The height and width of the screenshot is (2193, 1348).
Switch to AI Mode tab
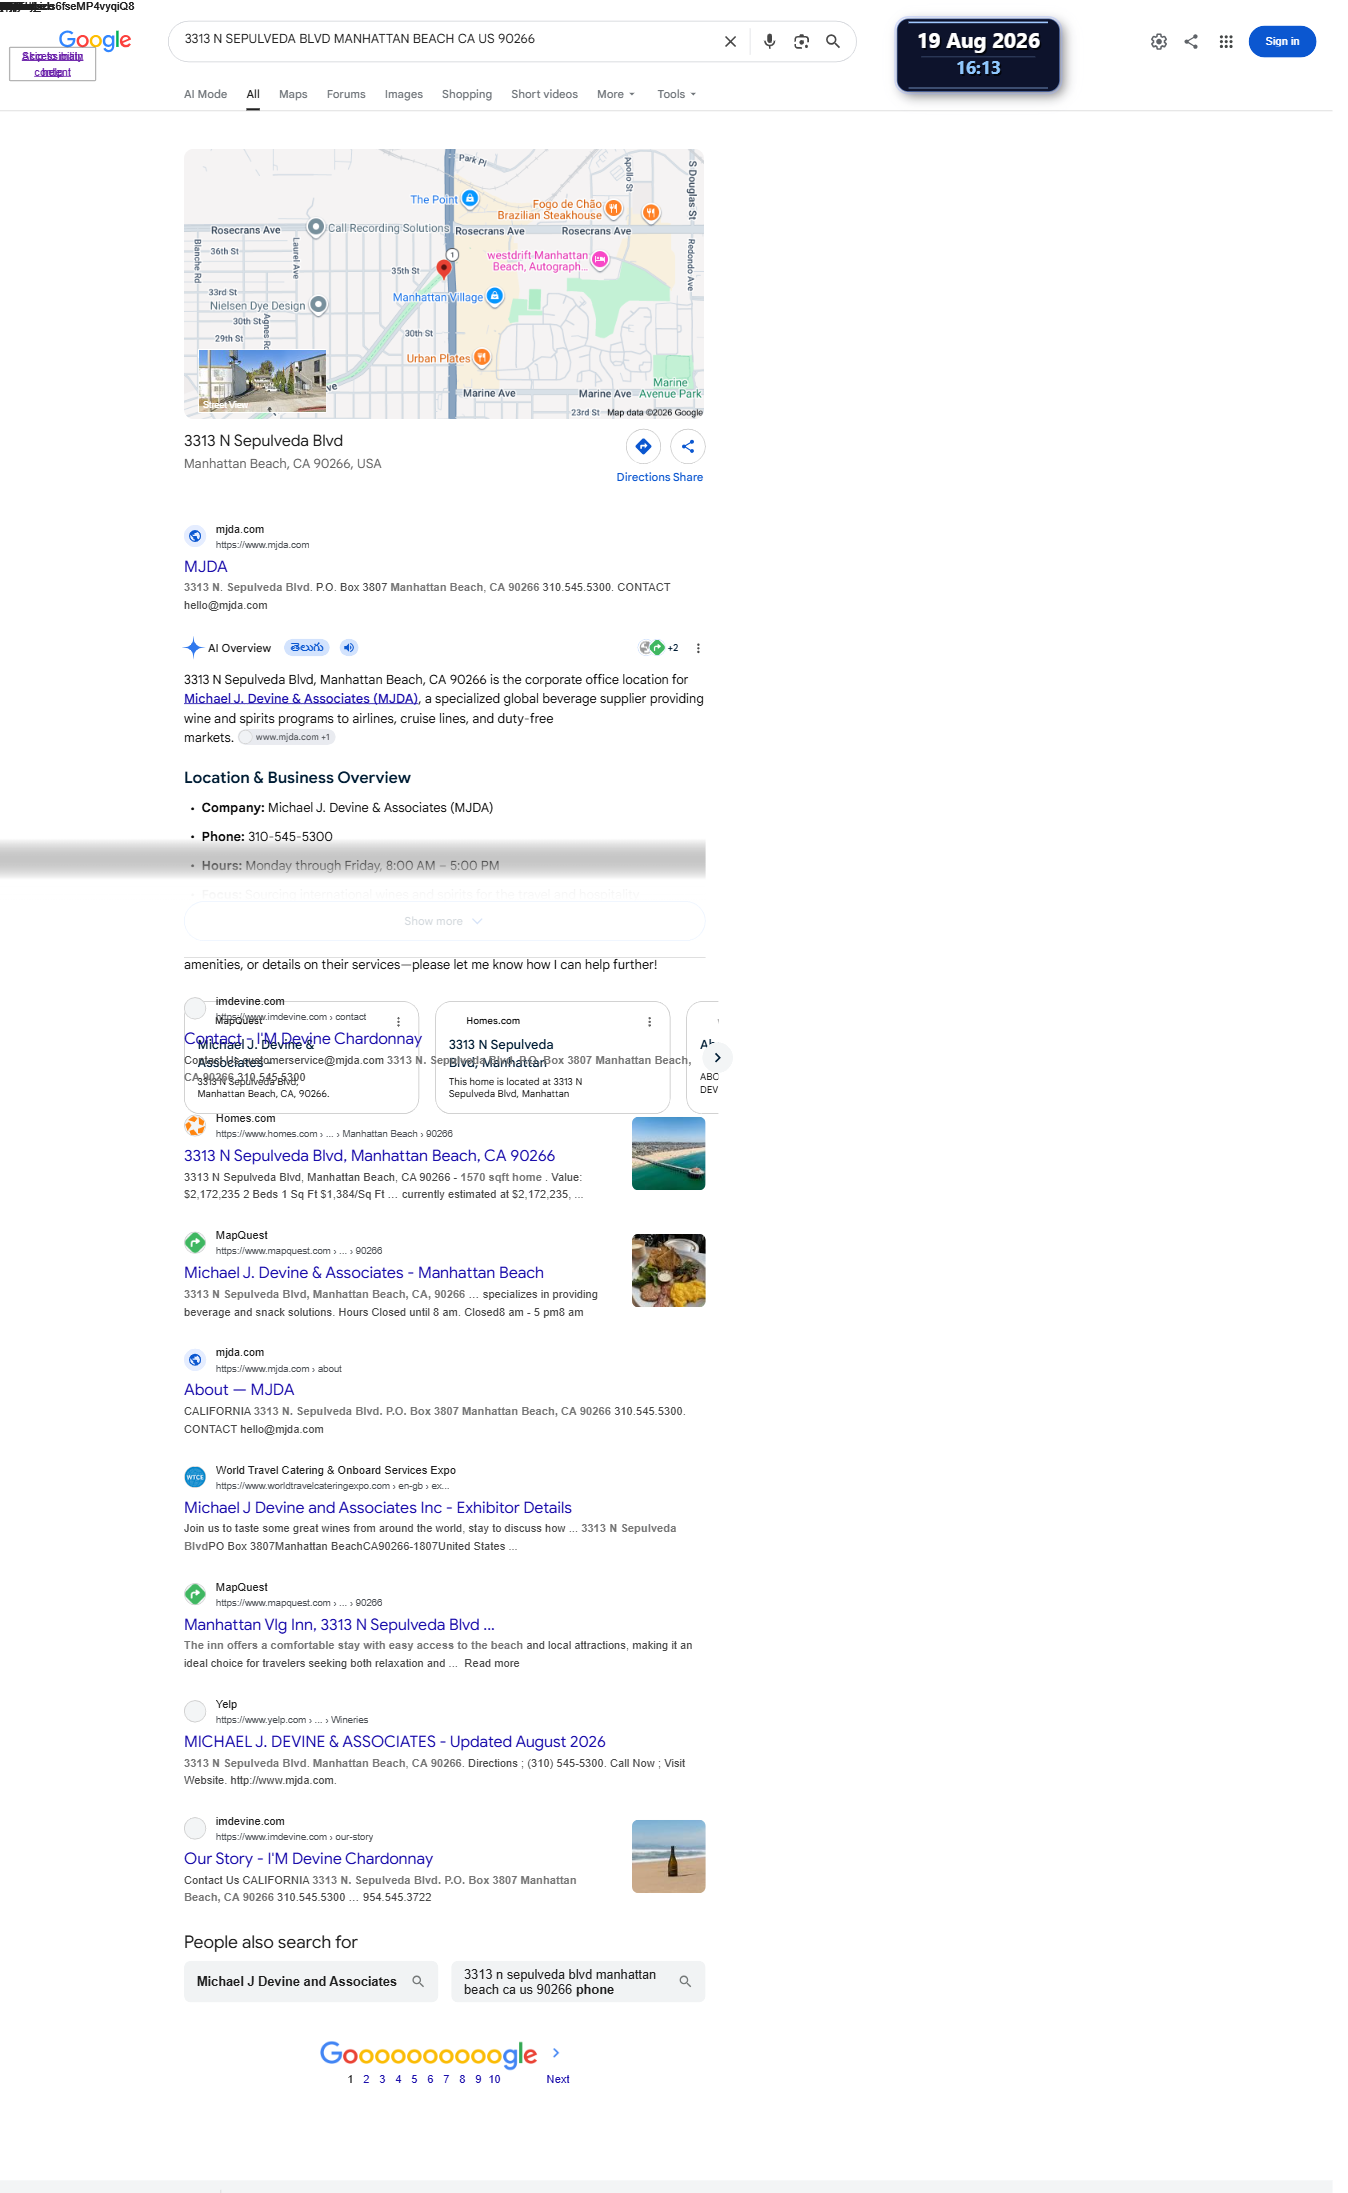pos(205,94)
